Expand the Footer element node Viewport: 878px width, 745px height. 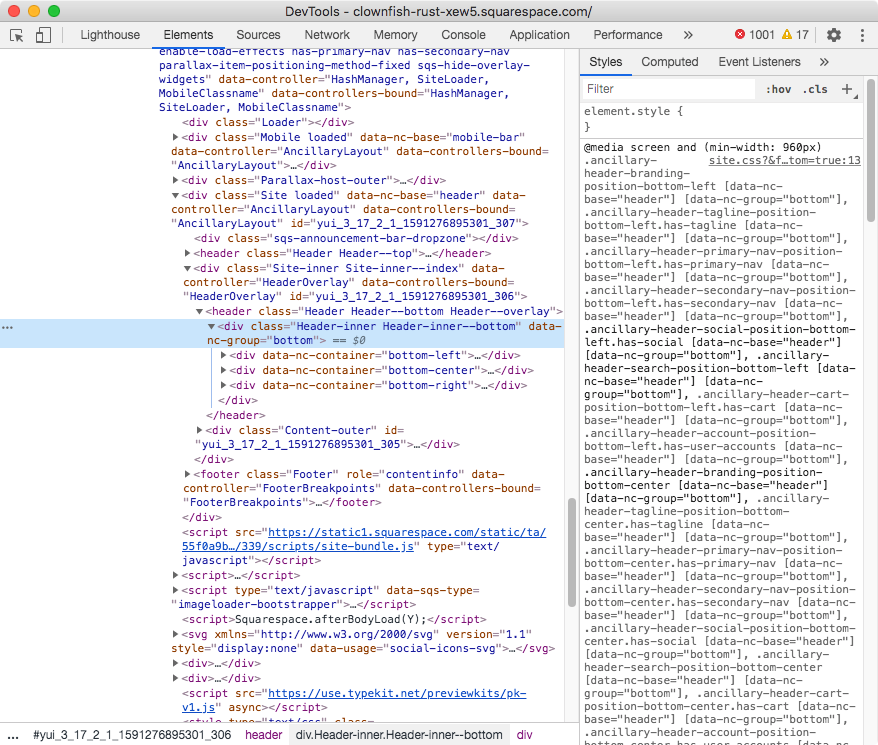pyautogui.click(x=188, y=474)
